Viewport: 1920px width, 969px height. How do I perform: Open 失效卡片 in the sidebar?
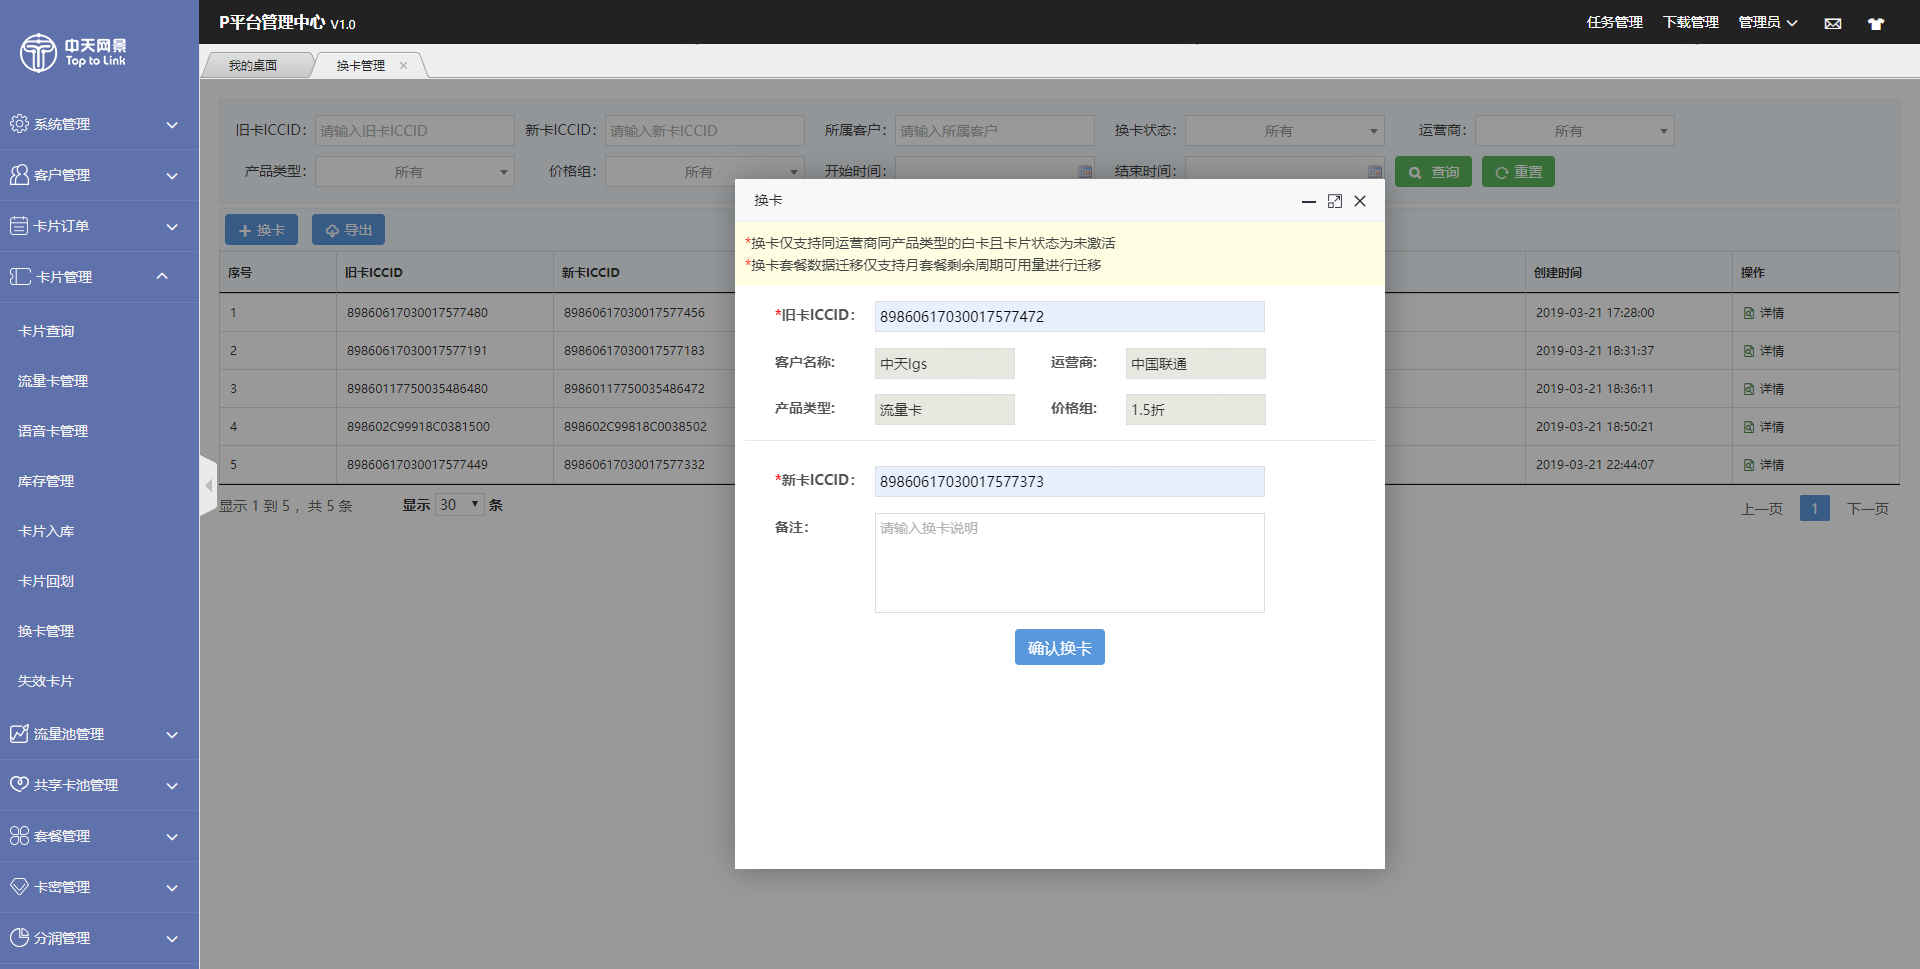pos(46,681)
